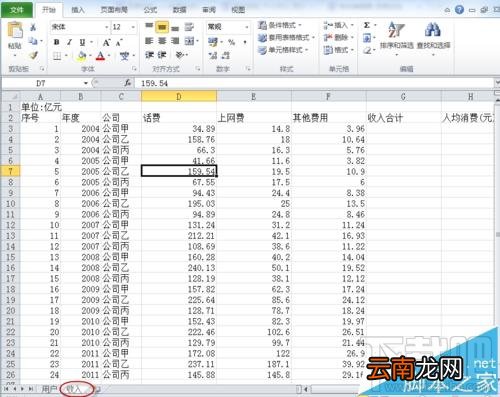This screenshot has width=500, height=397.
Task: Open Alignment dialog launcher
Action: [x=198, y=69]
